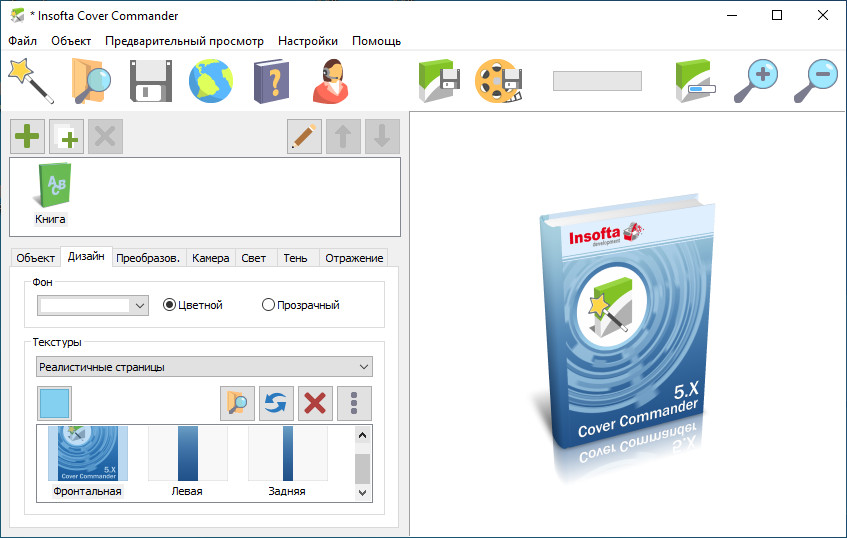
Task: Save project with floppy disk icon
Action: [151, 81]
